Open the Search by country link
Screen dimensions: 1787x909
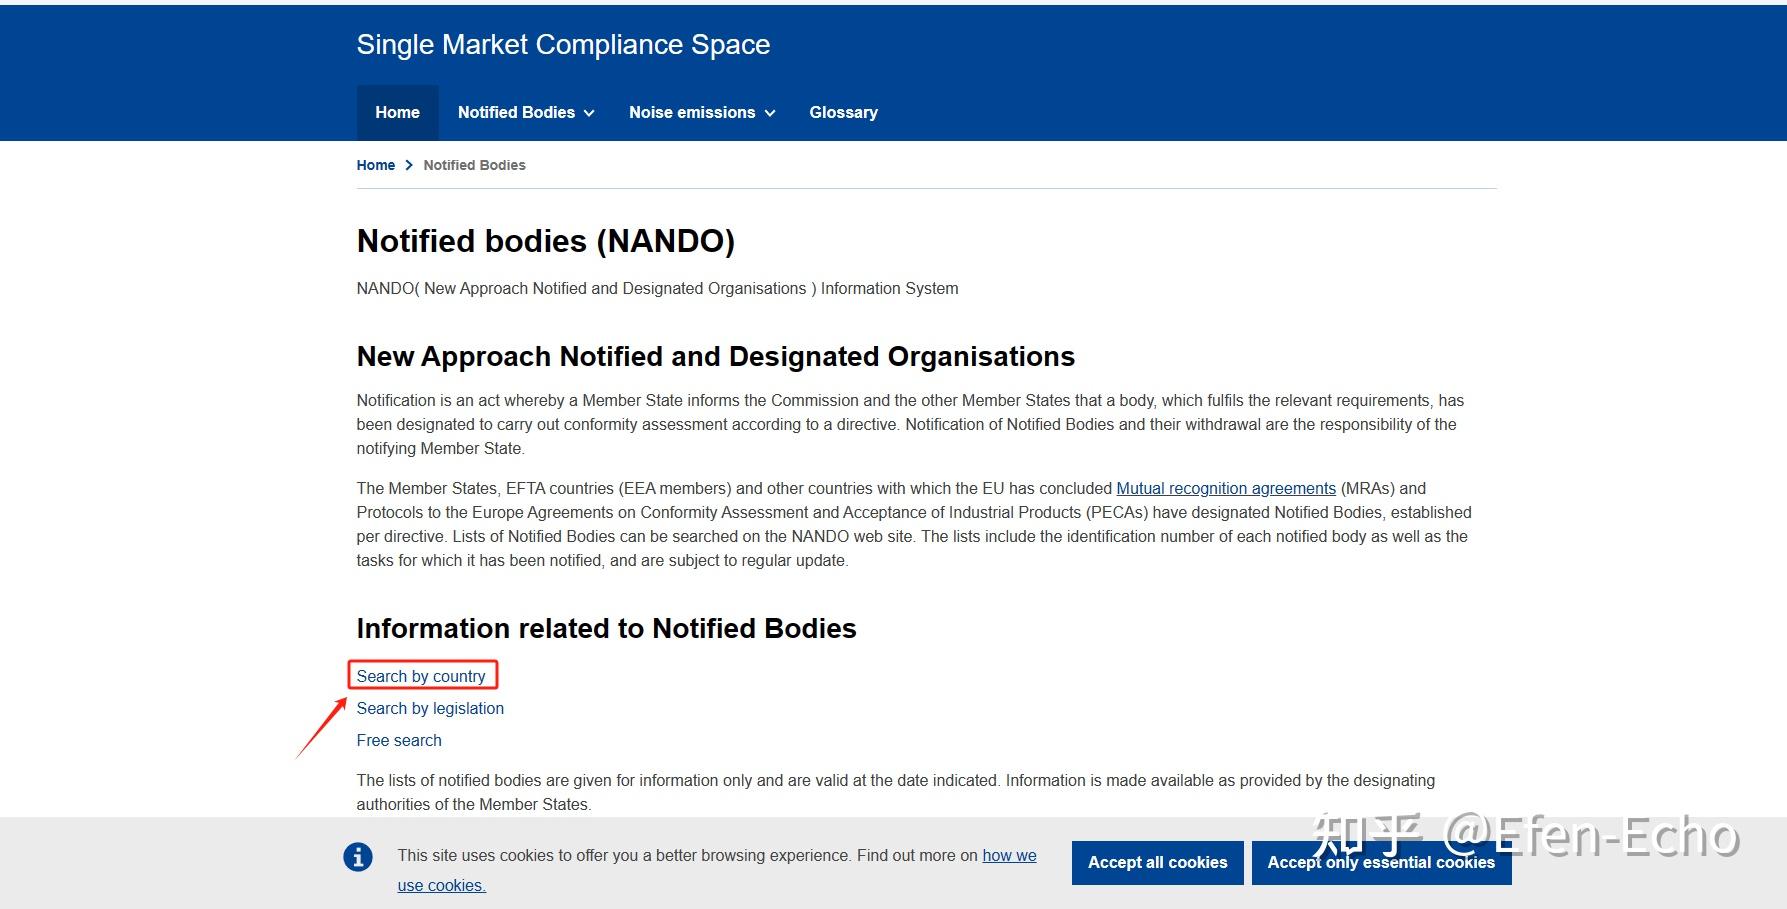point(421,676)
